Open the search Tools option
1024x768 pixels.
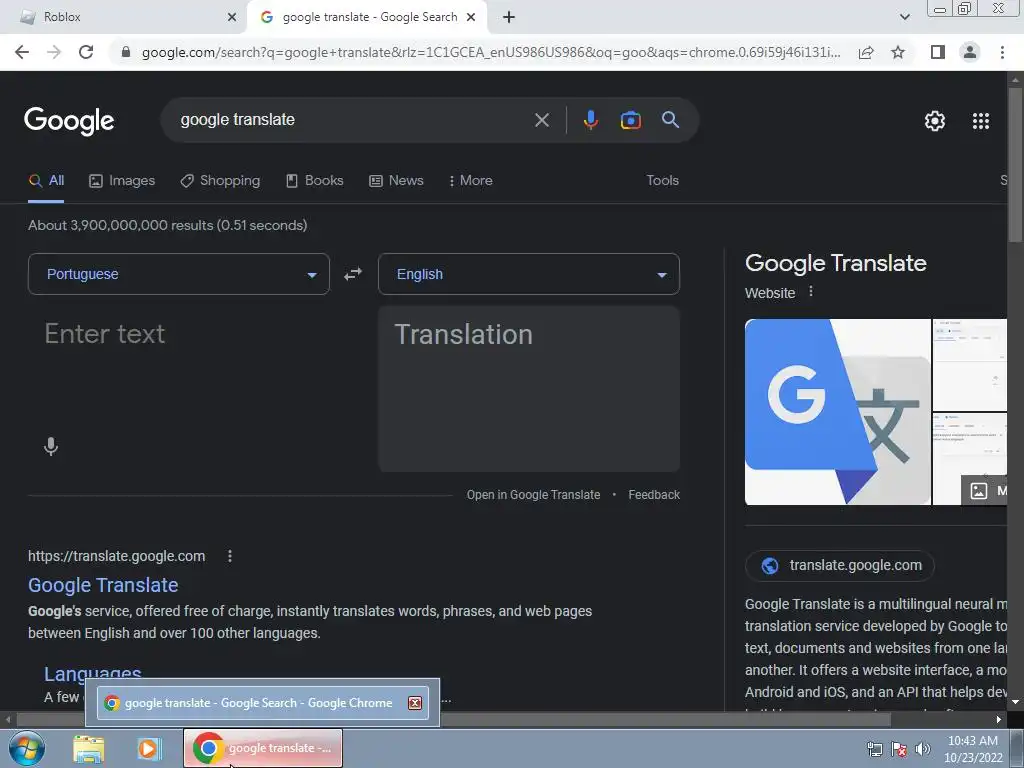click(662, 180)
